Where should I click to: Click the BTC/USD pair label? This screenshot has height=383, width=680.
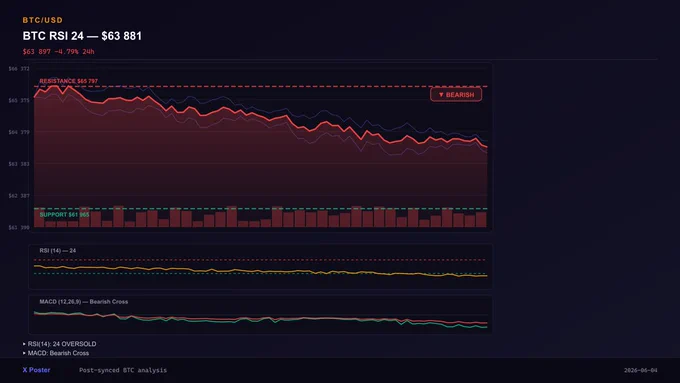coord(42,20)
